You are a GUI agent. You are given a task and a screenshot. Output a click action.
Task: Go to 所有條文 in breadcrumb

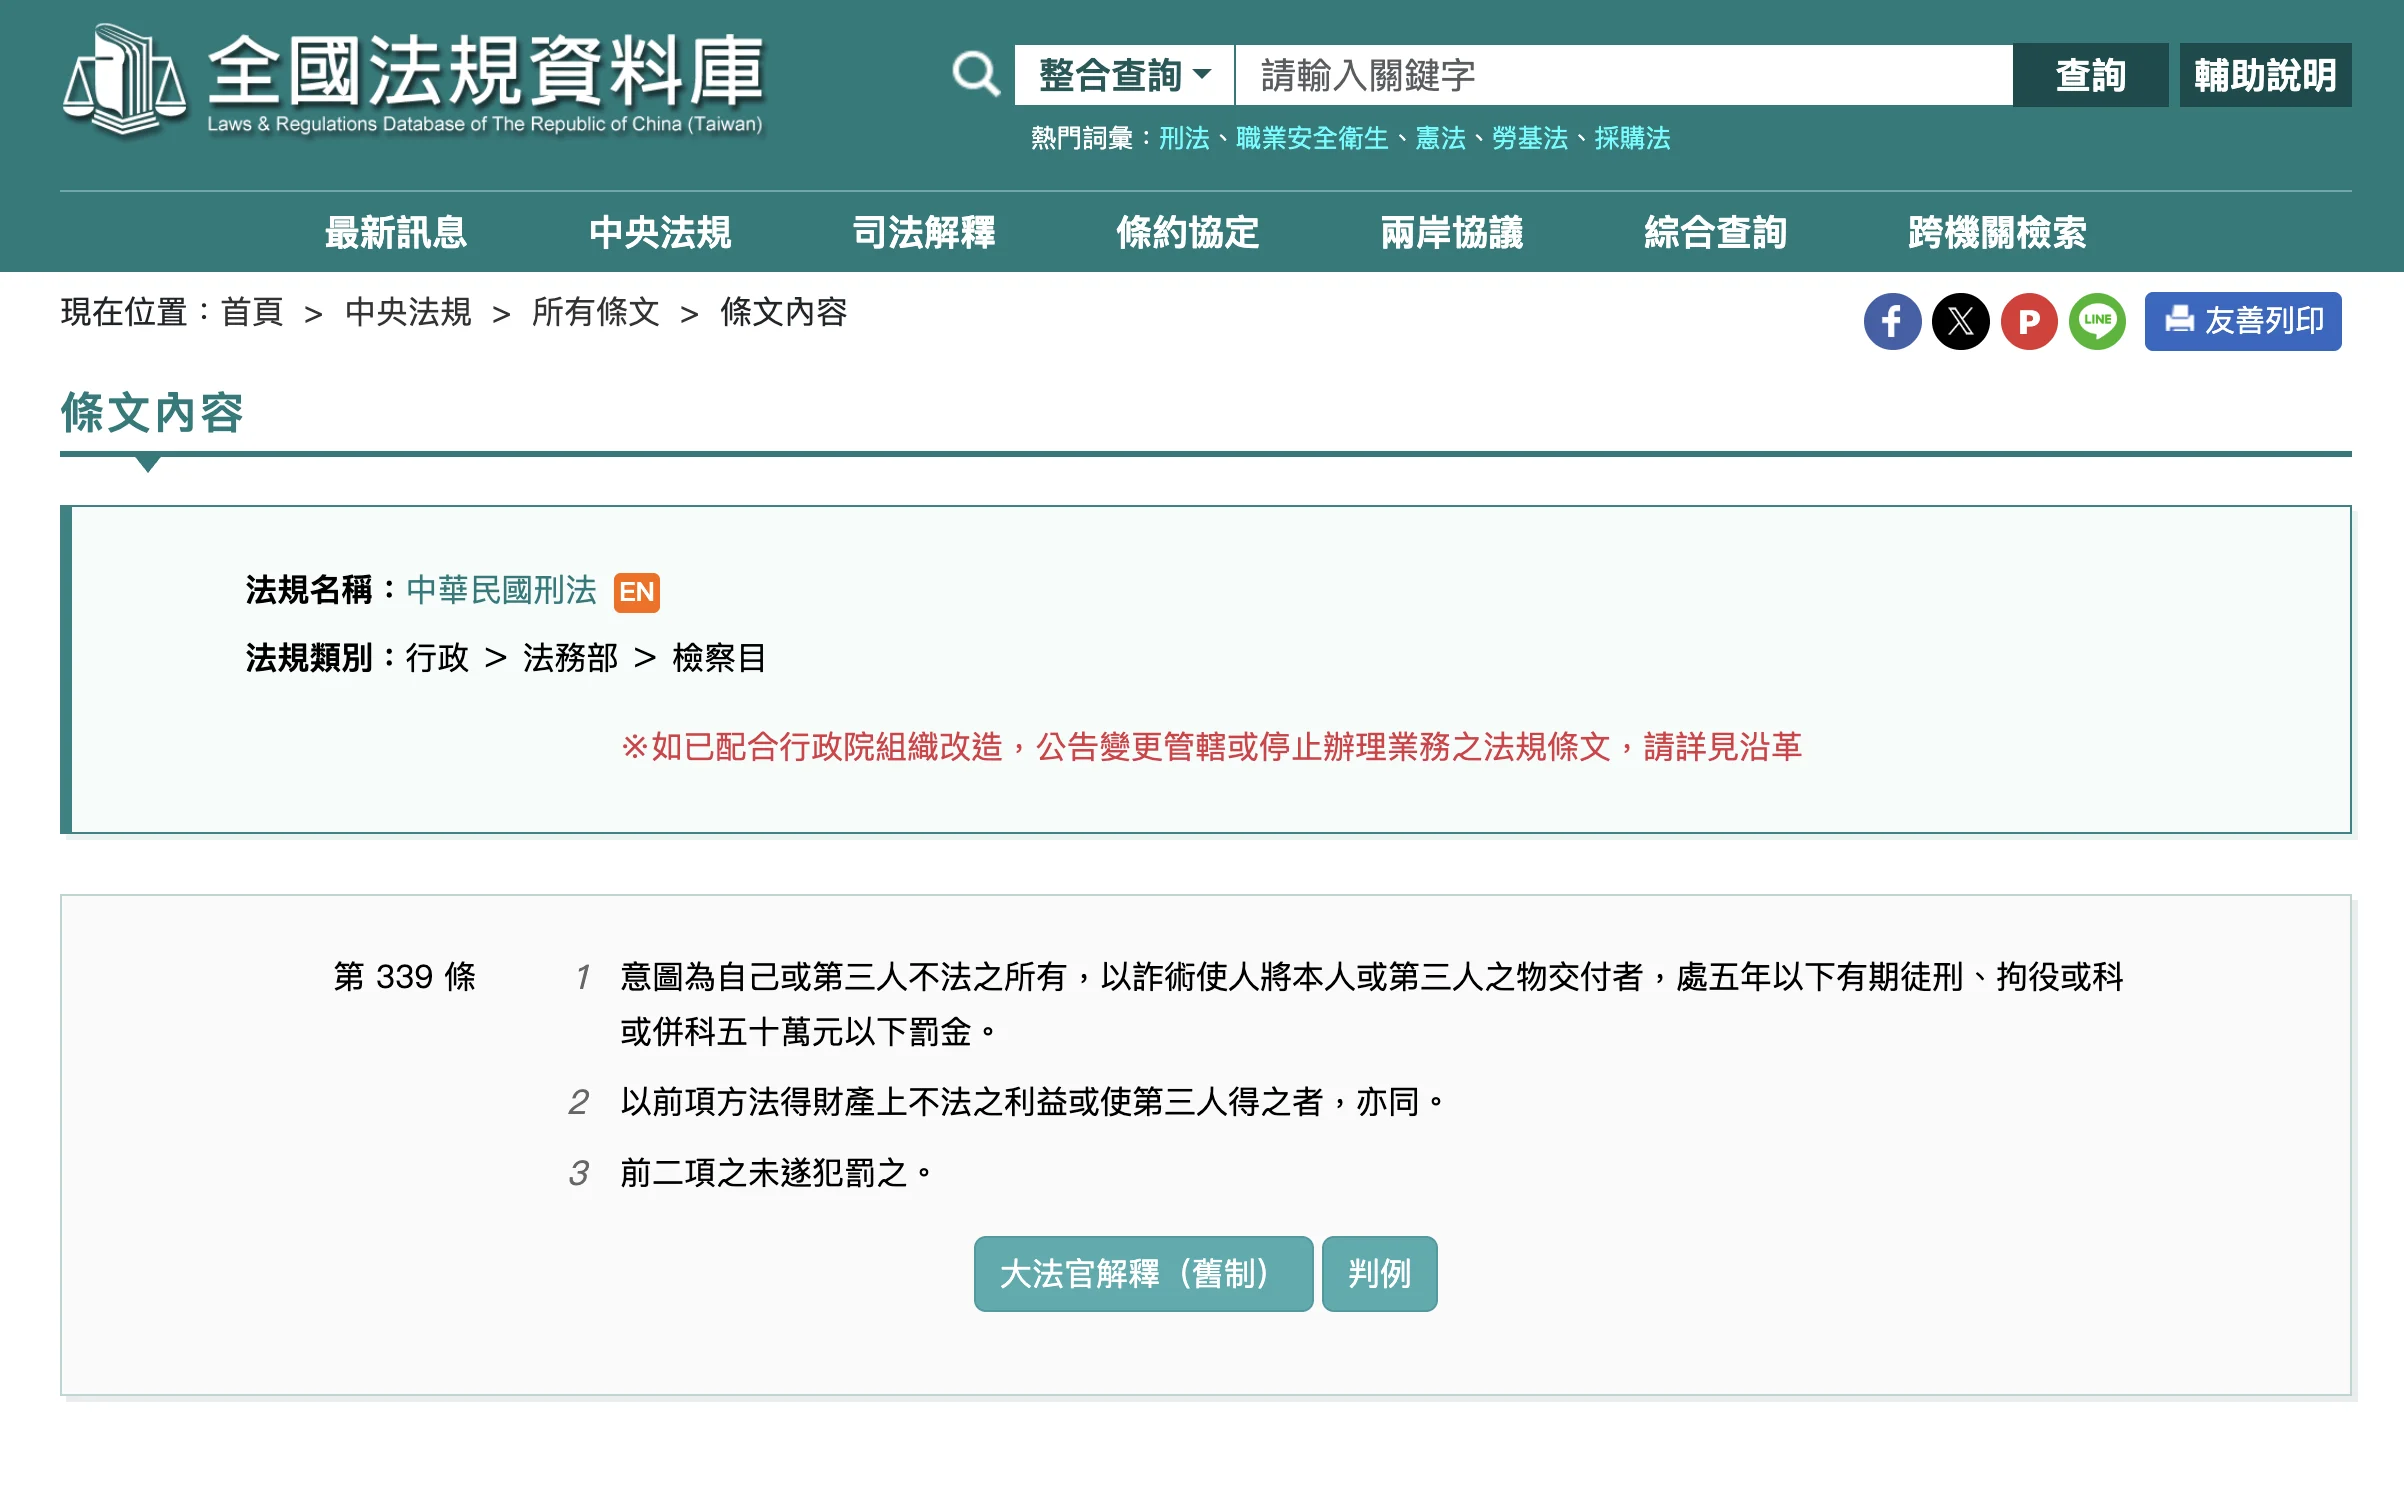coord(596,312)
